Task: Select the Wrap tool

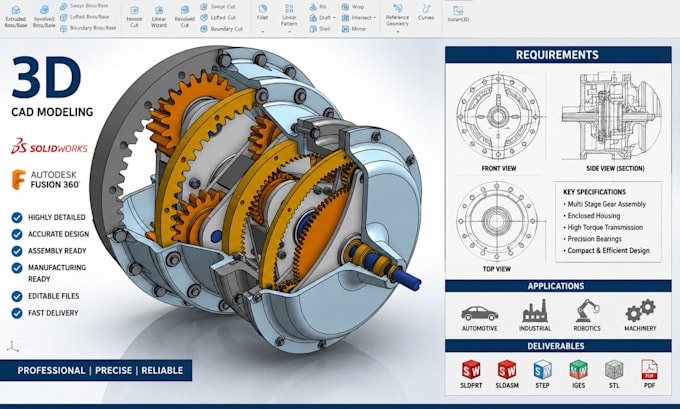Action: (353, 7)
